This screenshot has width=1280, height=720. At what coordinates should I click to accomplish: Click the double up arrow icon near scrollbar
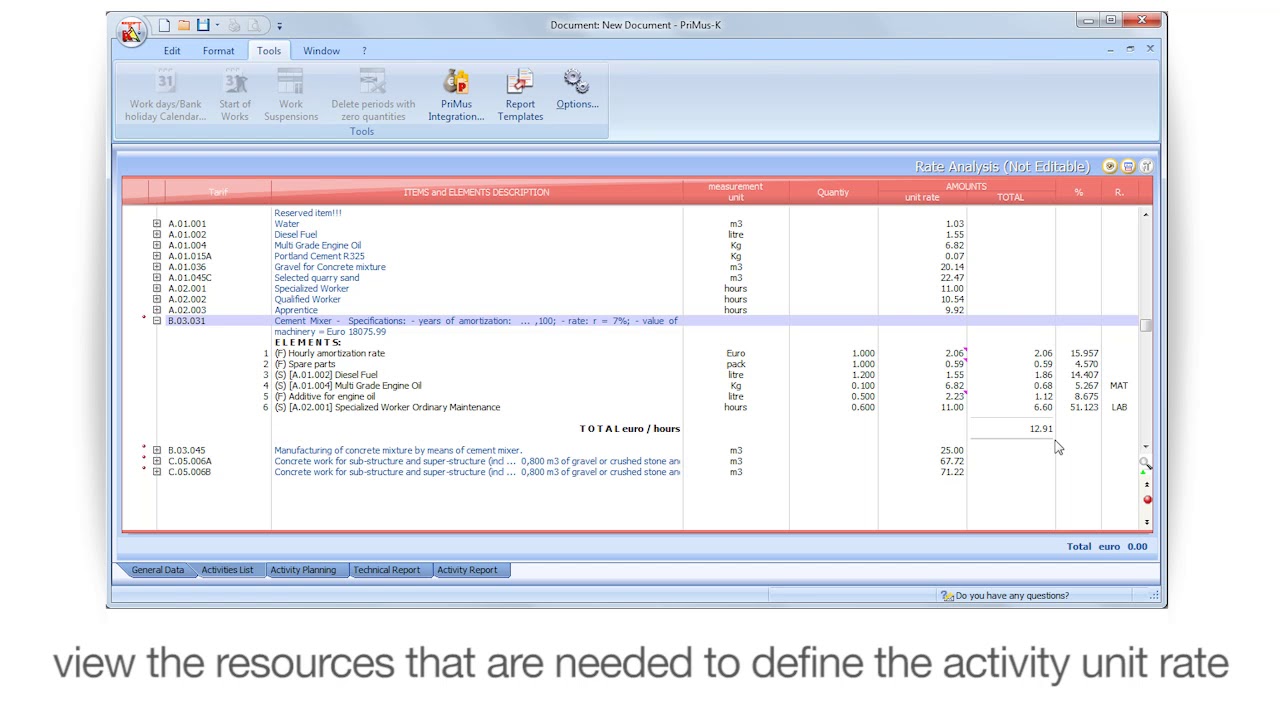pyautogui.click(x=1147, y=485)
